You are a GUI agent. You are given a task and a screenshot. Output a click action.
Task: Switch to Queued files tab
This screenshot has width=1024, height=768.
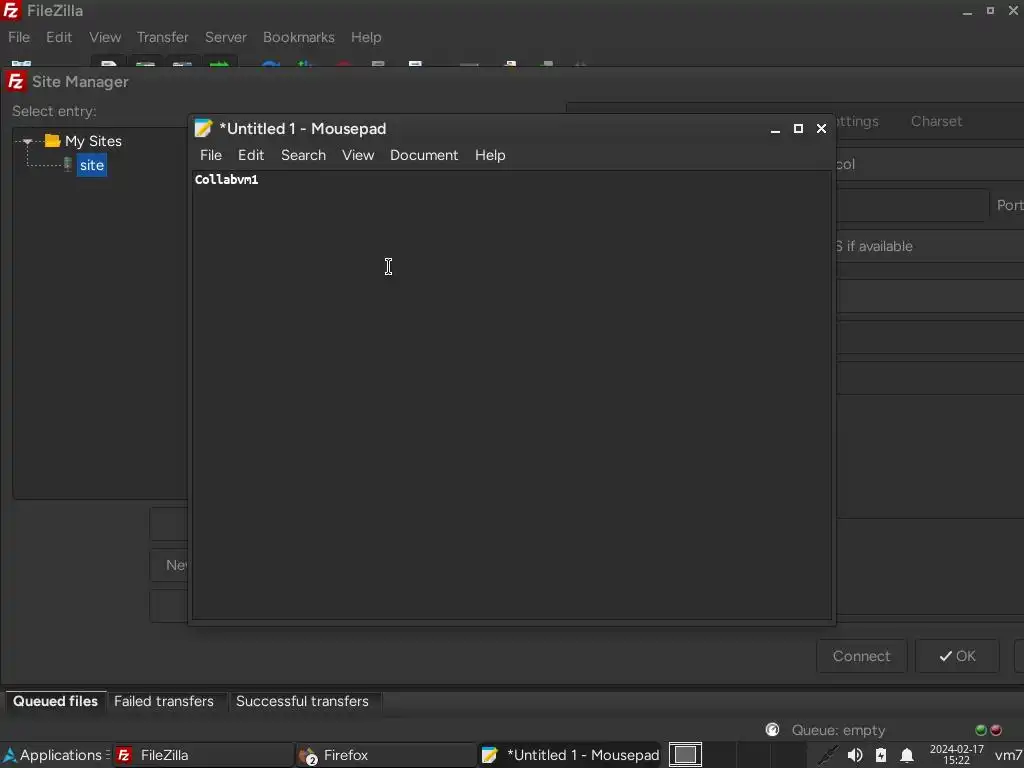click(x=56, y=701)
